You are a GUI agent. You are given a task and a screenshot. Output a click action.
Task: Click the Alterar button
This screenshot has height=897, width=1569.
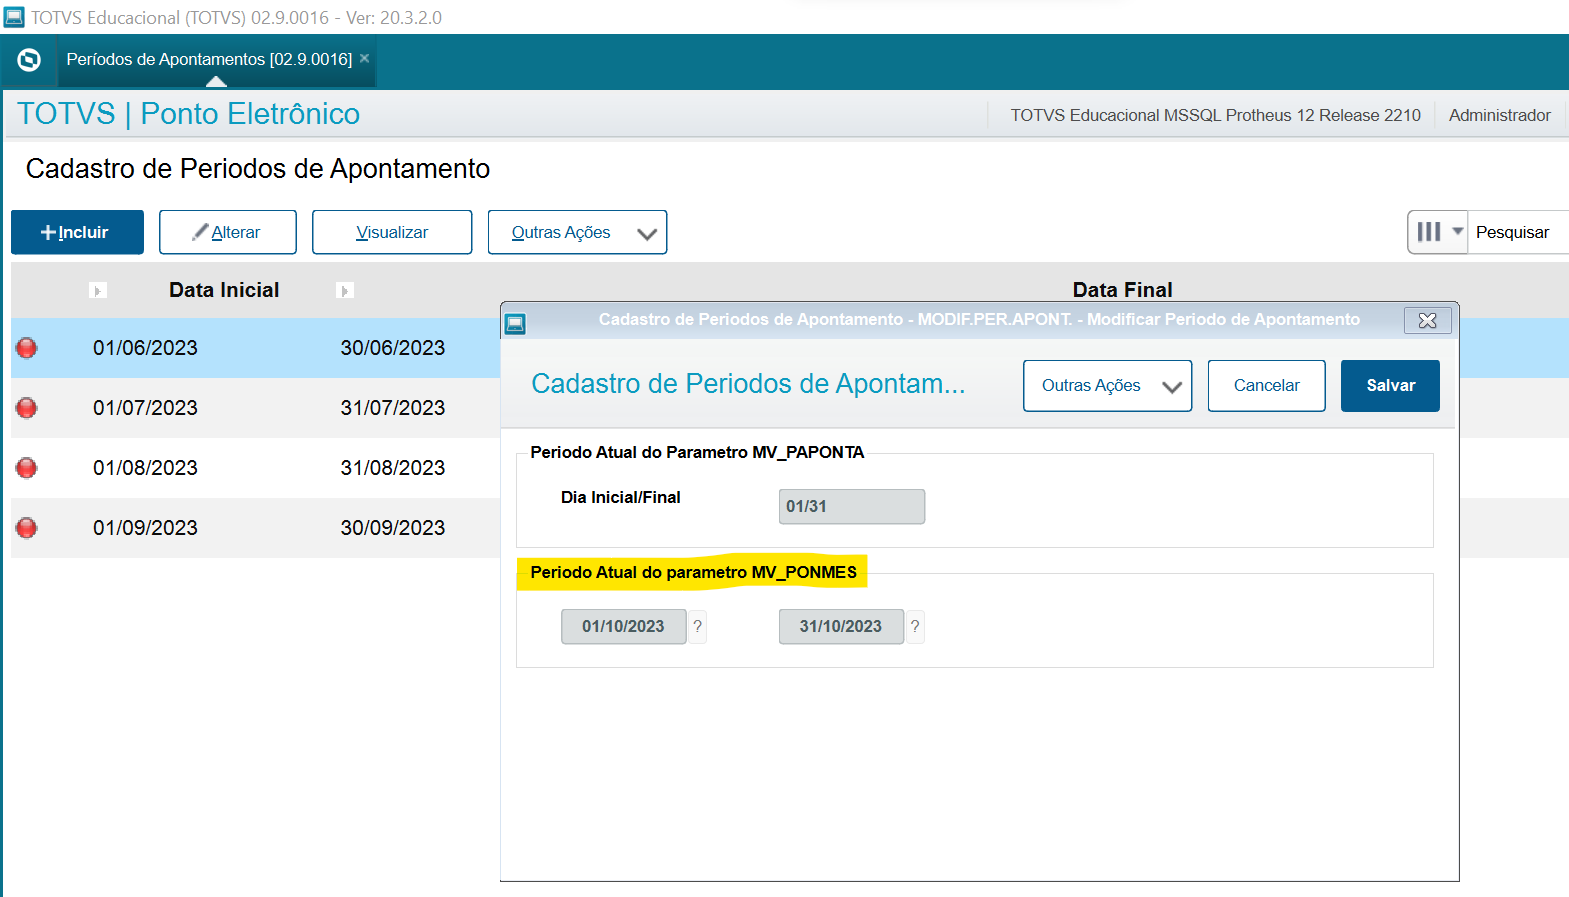click(228, 232)
